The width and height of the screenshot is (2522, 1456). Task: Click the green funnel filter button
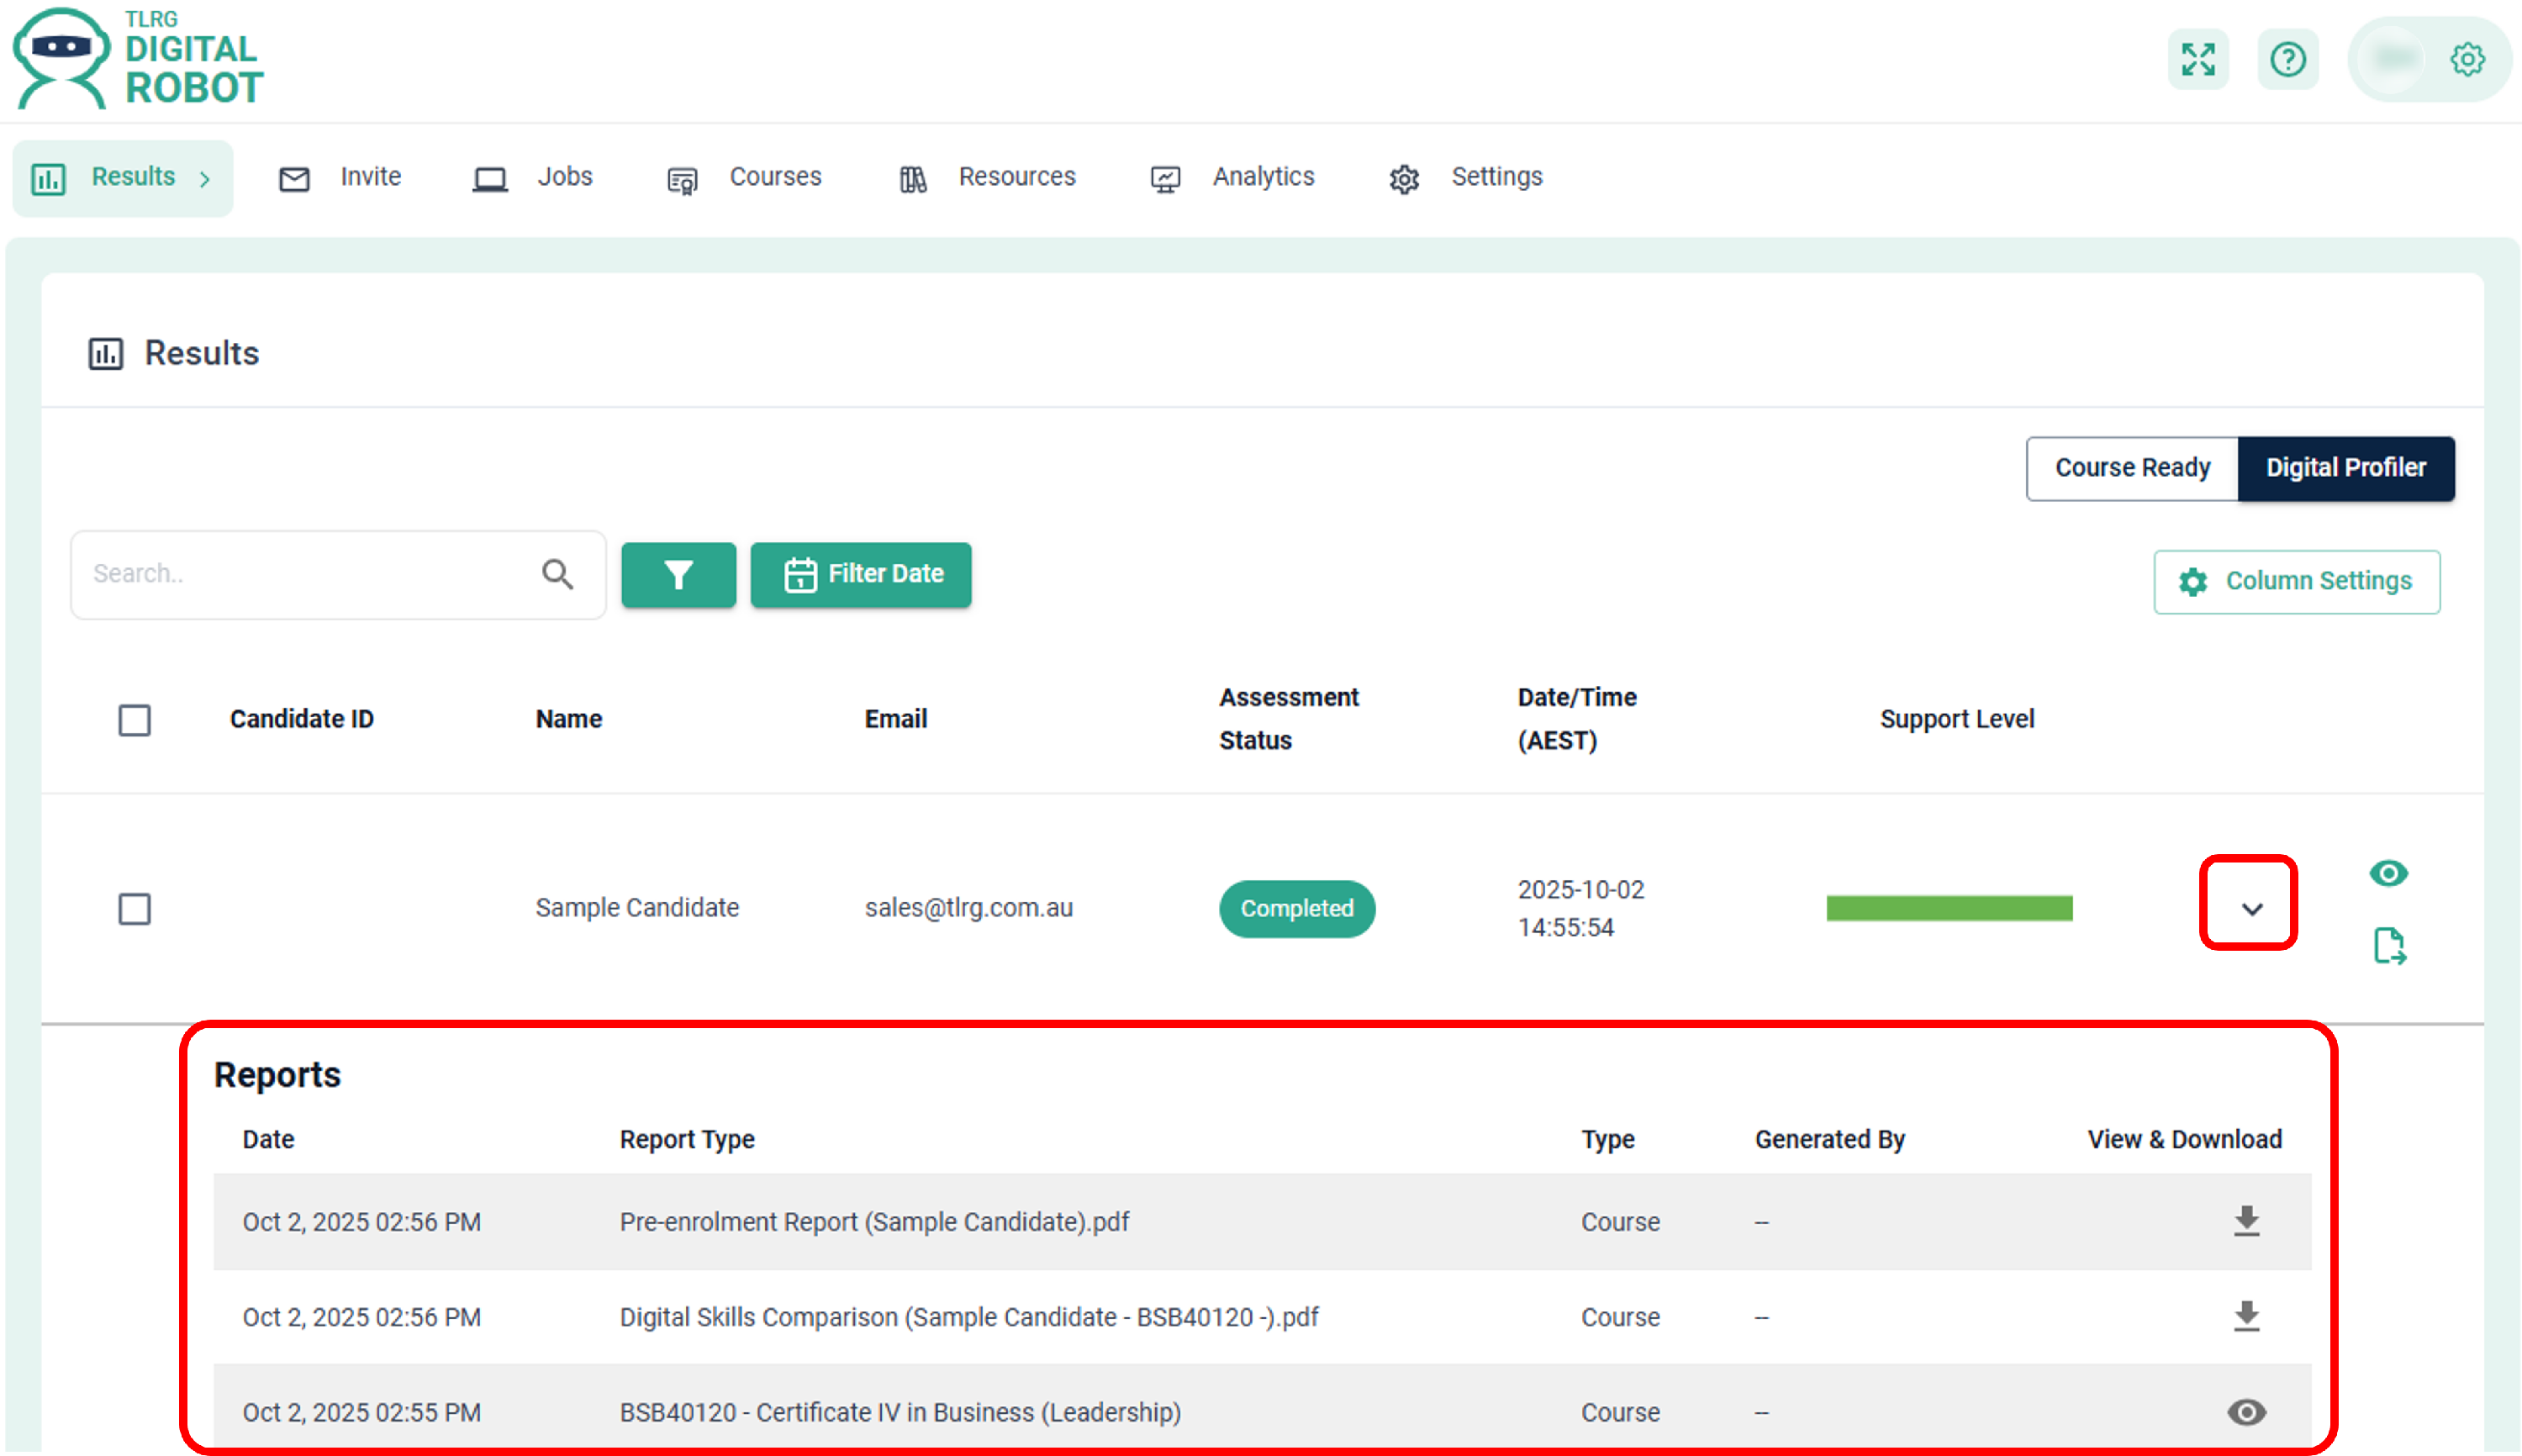click(x=678, y=575)
